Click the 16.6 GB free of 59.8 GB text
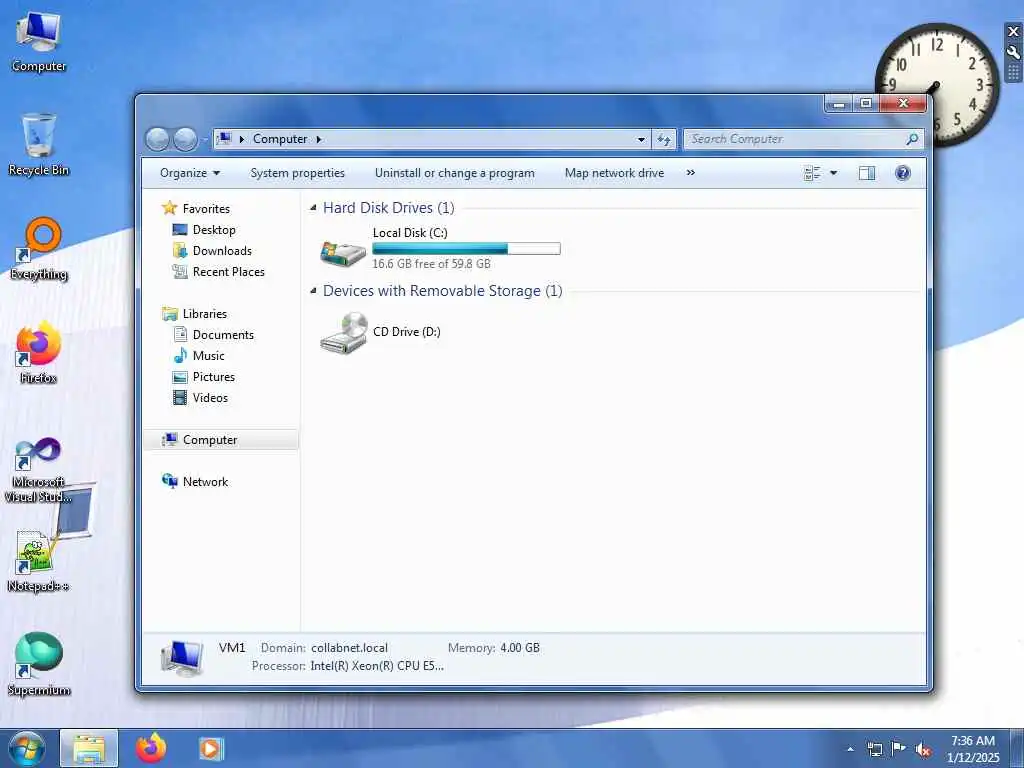The height and width of the screenshot is (768, 1024). coord(431,264)
